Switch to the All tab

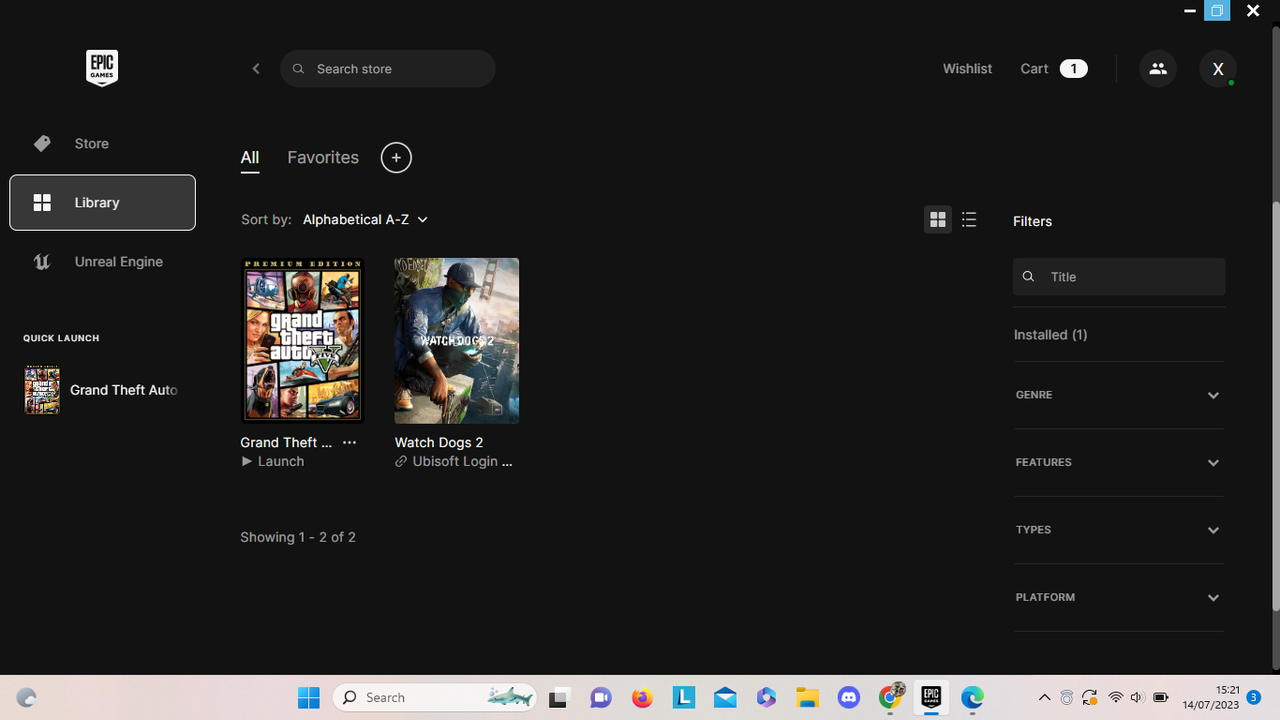(250, 158)
